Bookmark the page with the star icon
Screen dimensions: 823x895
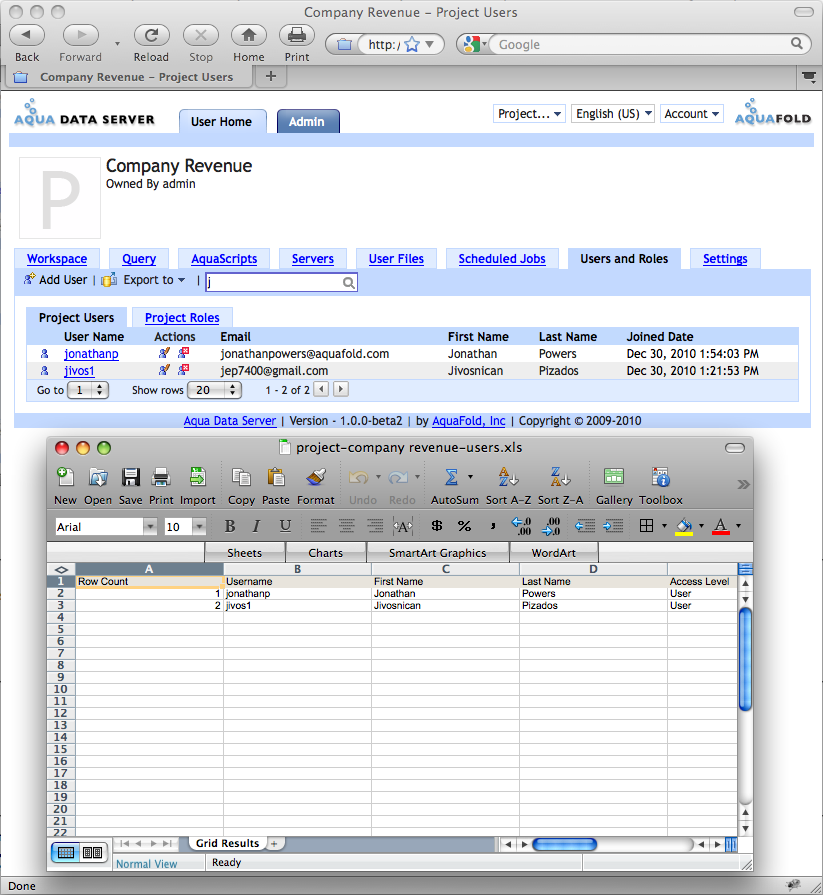[x=412, y=45]
